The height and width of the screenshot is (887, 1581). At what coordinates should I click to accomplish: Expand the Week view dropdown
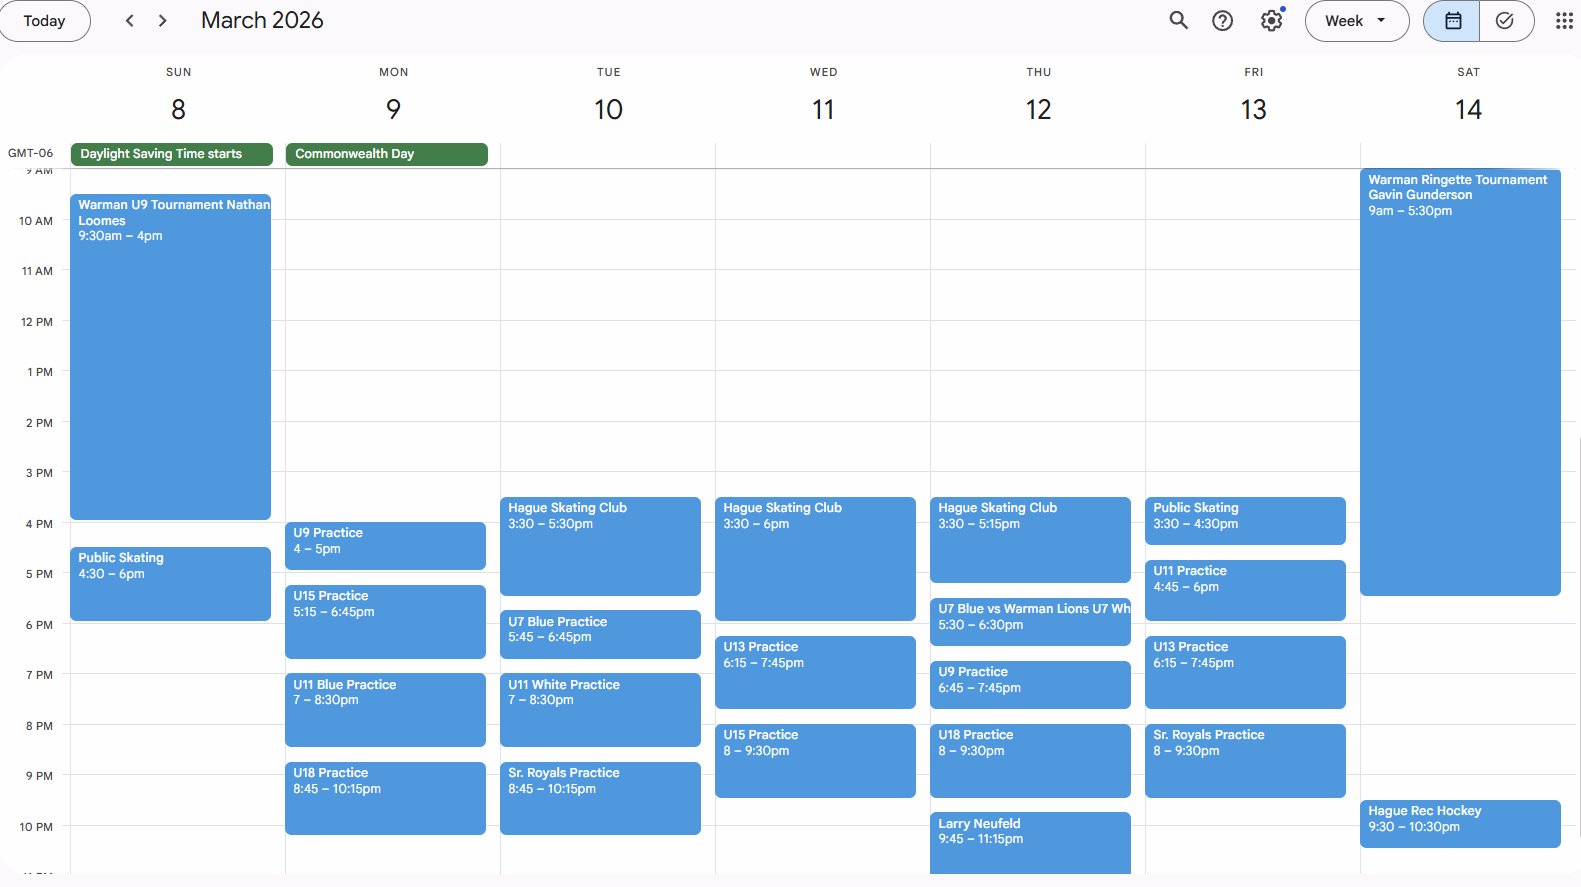click(x=1356, y=21)
